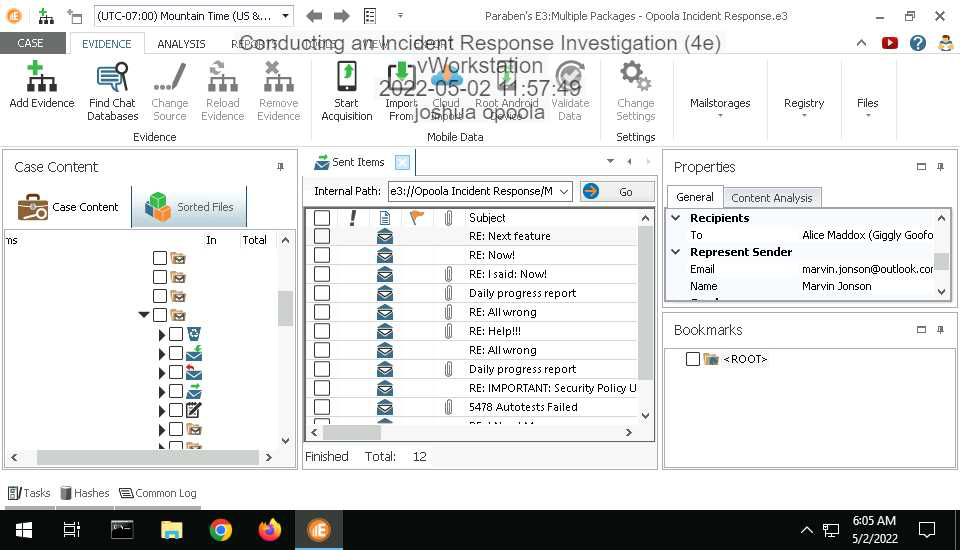Collapse the expanded mailbox tree node

point(144,315)
